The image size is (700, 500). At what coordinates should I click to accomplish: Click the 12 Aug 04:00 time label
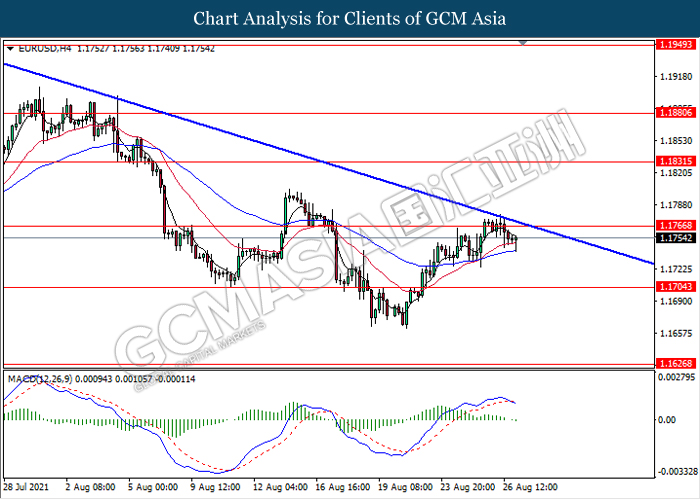(280, 486)
